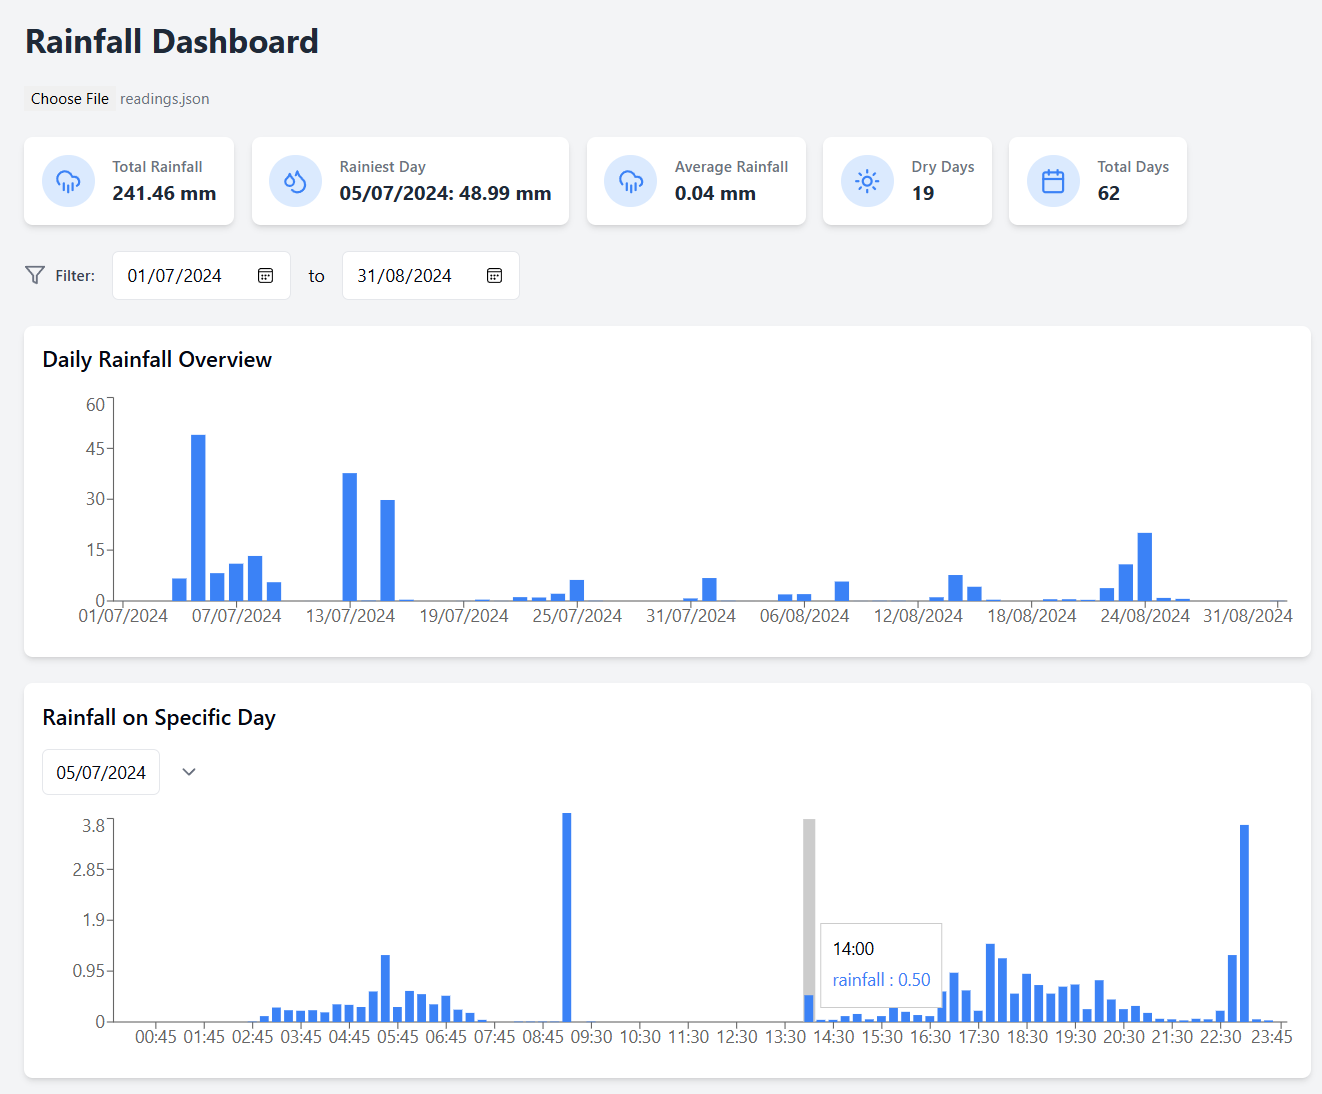
Task: Click the Total Rainfall cloud icon
Action: pos(68,181)
